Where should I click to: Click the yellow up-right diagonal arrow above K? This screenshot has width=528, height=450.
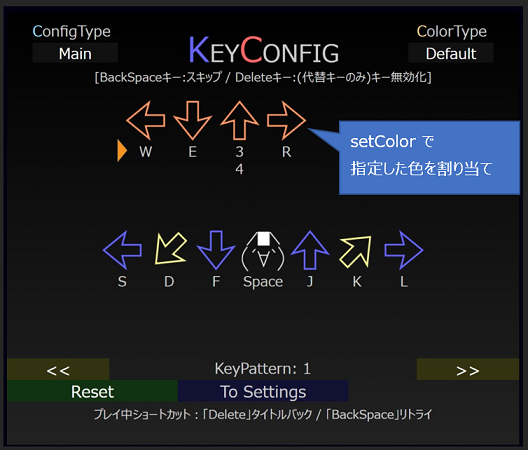coord(357,251)
